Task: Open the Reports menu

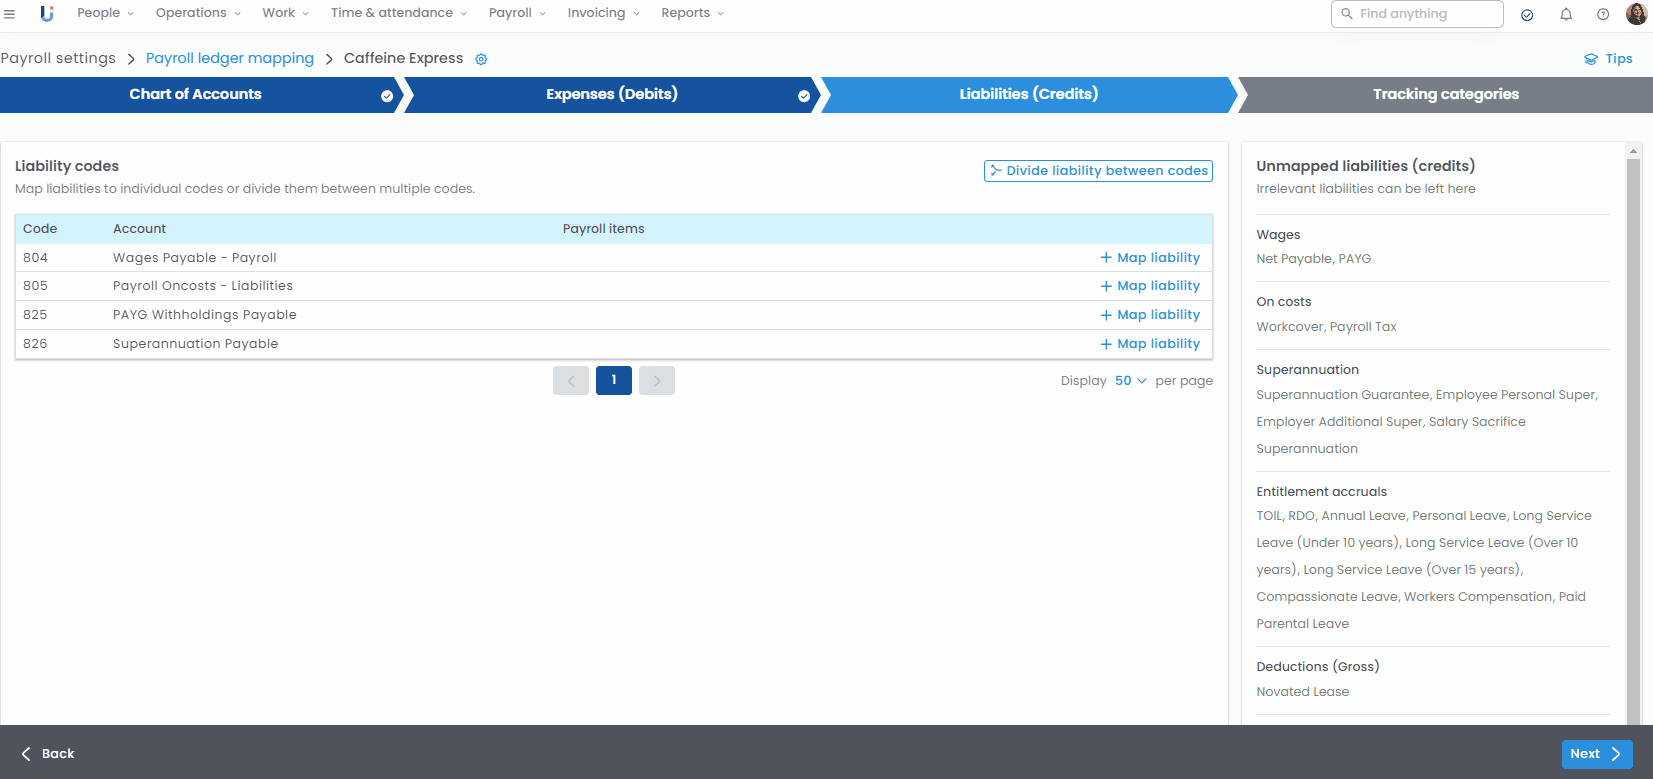Action: tap(692, 13)
